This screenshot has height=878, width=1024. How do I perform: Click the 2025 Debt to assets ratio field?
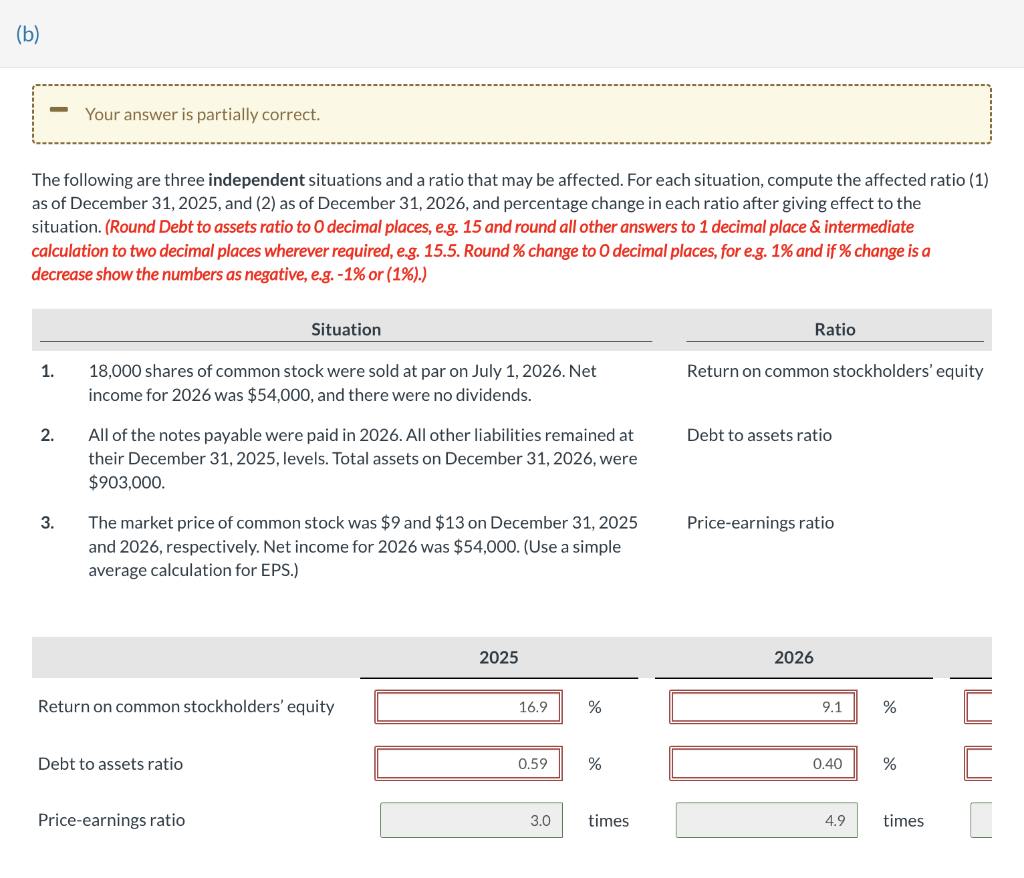pos(468,763)
